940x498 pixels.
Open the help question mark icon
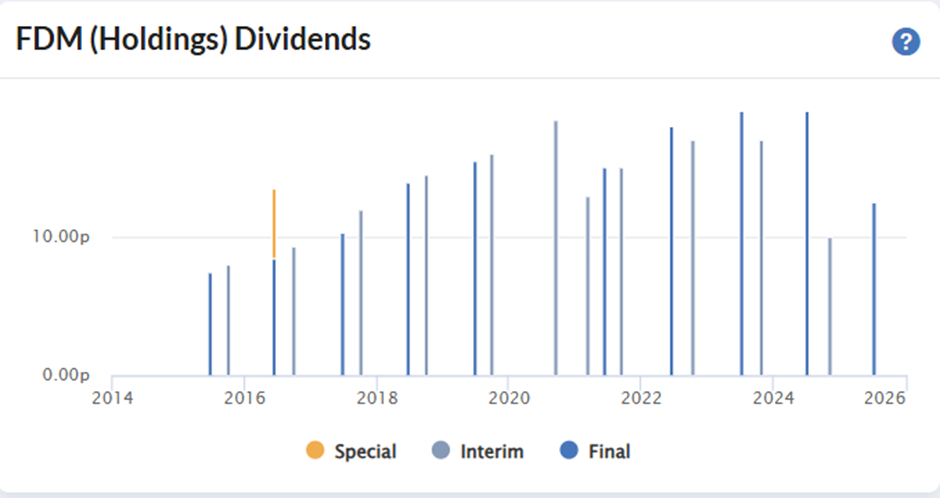coord(906,41)
